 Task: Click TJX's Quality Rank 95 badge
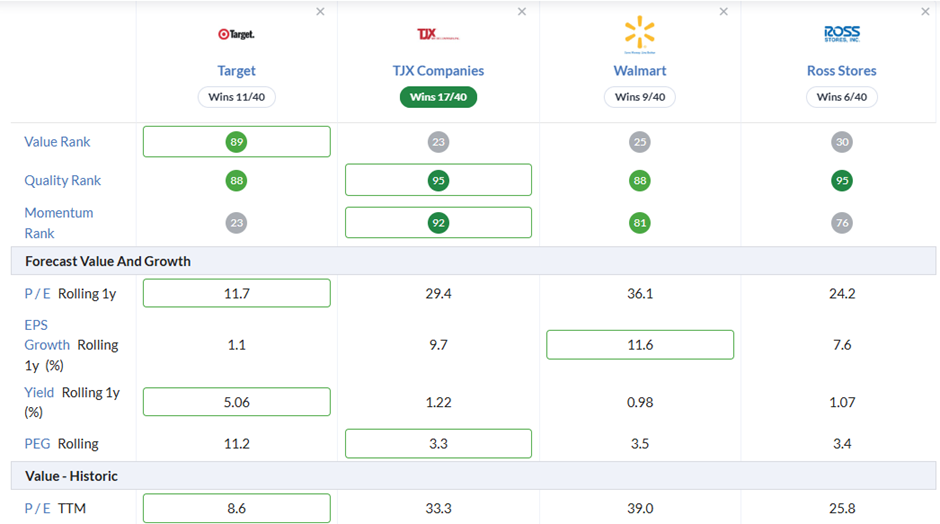click(x=438, y=180)
